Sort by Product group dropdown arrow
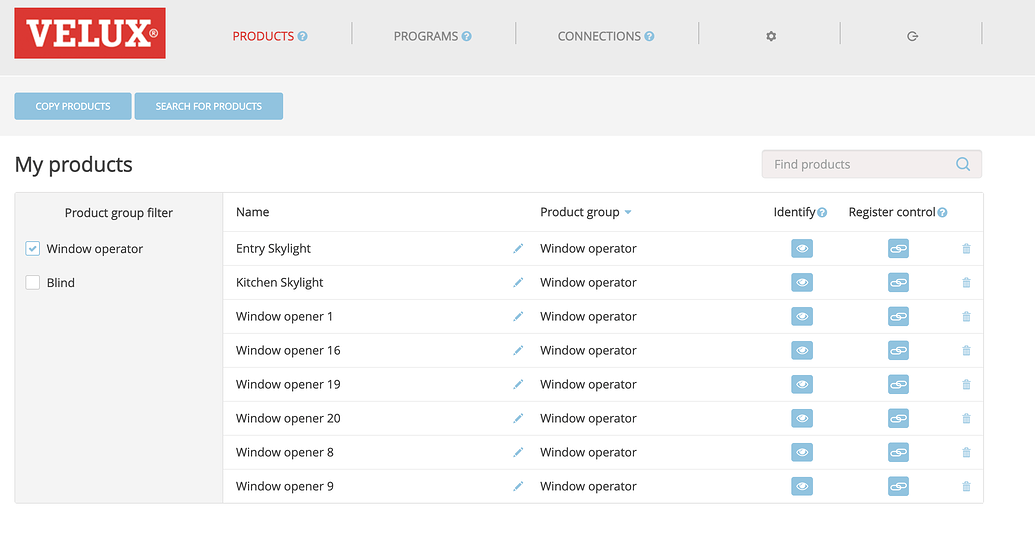The width and height of the screenshot is (1035, 540). pos(628,213)
